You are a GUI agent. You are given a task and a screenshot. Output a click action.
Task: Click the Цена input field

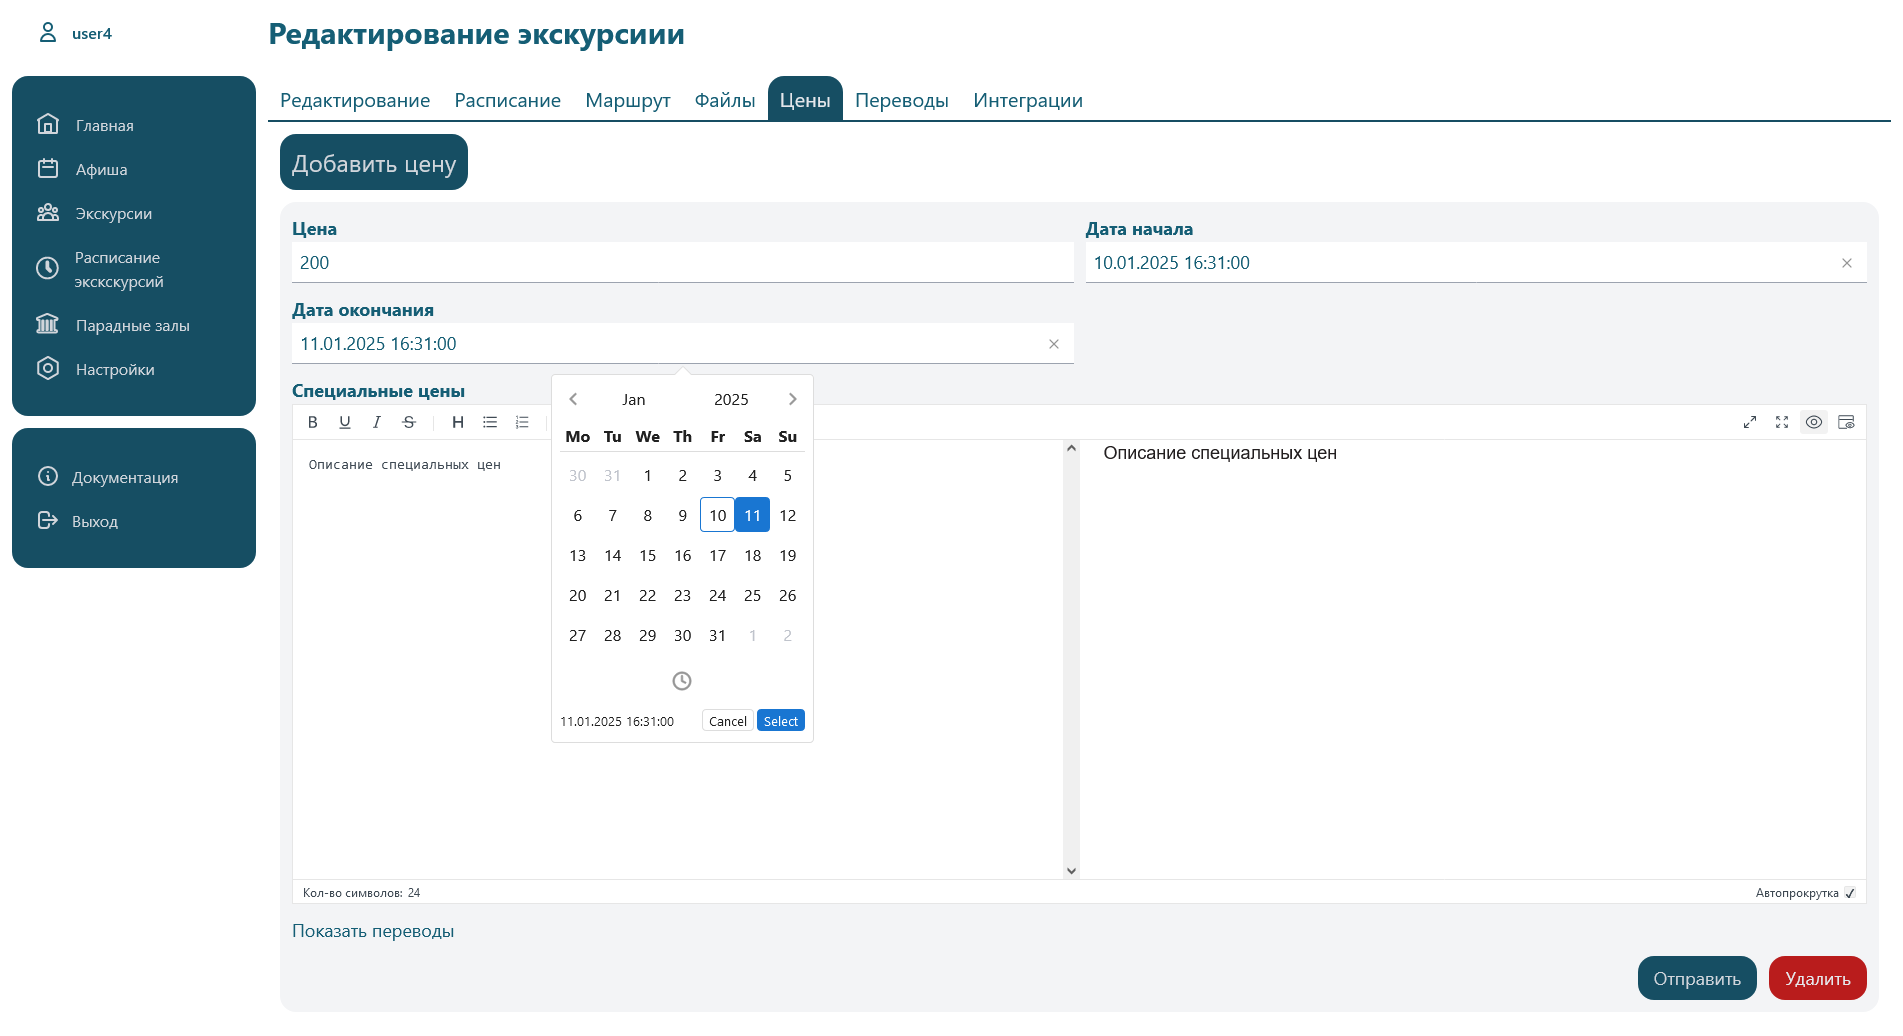tap(682, 263)
